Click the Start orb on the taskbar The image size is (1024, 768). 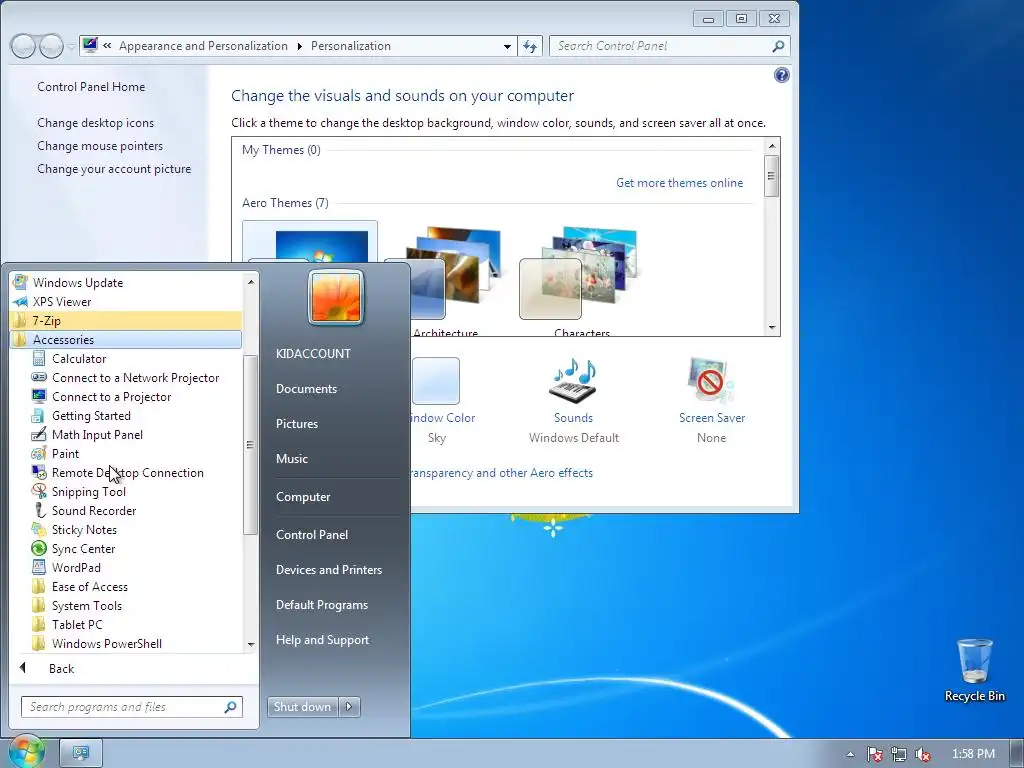tap(27, 752)
